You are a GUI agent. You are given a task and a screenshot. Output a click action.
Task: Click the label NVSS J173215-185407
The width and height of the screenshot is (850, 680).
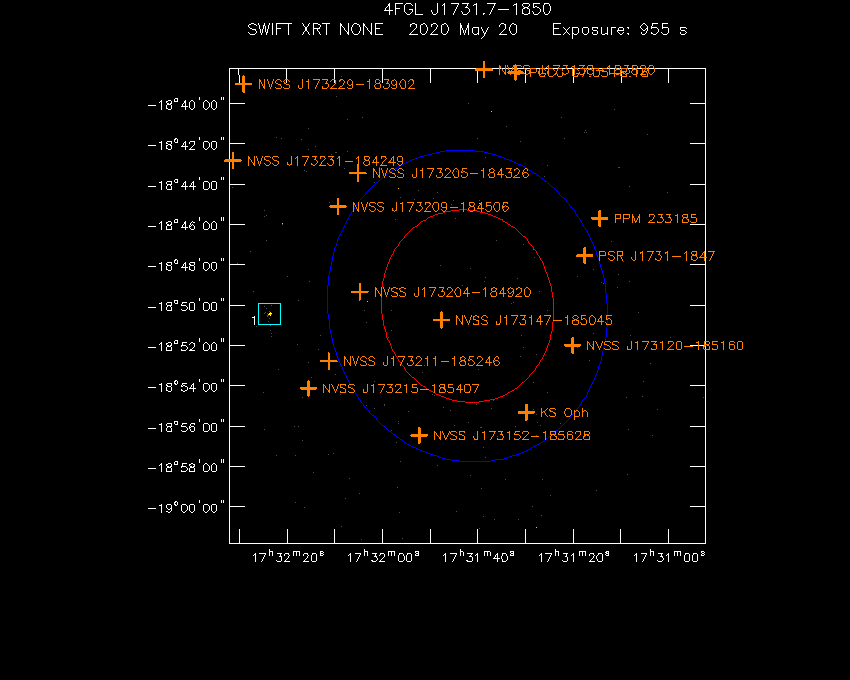[x=401, y=389]
